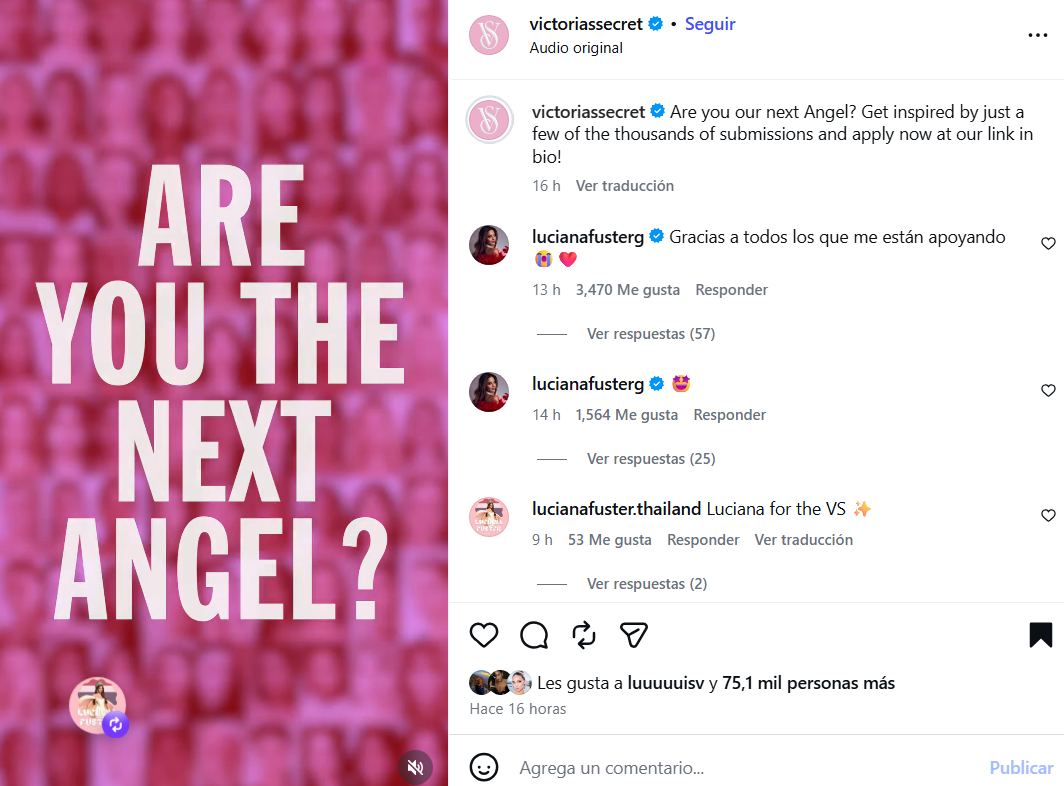This screenshot has height=786, width=1064.
Task: Like the lucianafuster.thailand comment
Action: pyautogui.click(x=1048, y=515)
